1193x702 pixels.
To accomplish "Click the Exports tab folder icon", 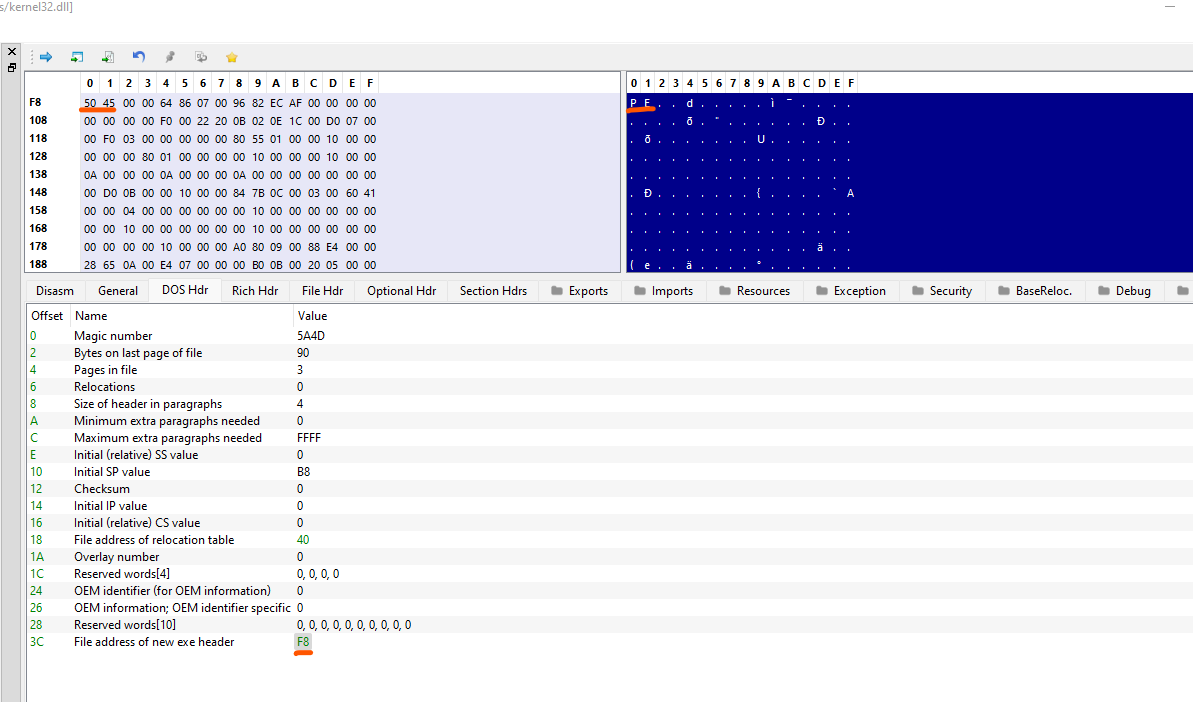I will coord(557,291).
